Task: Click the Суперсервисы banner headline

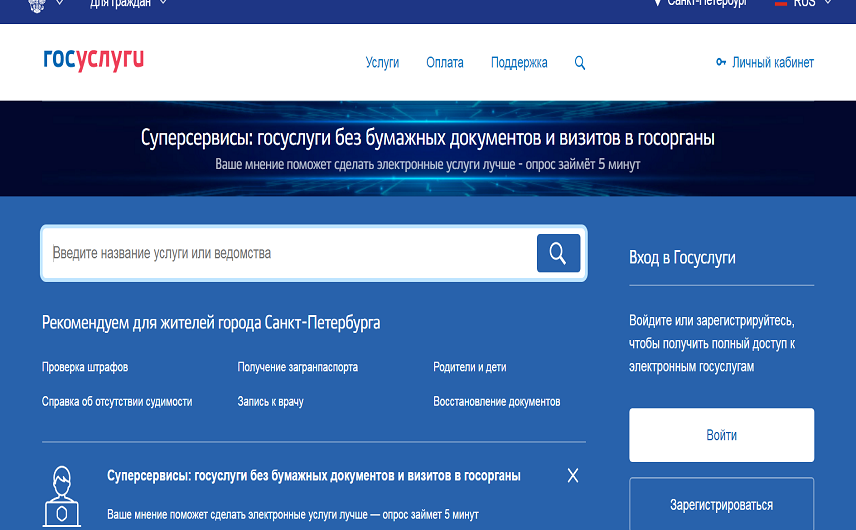Action: (427, 138)
